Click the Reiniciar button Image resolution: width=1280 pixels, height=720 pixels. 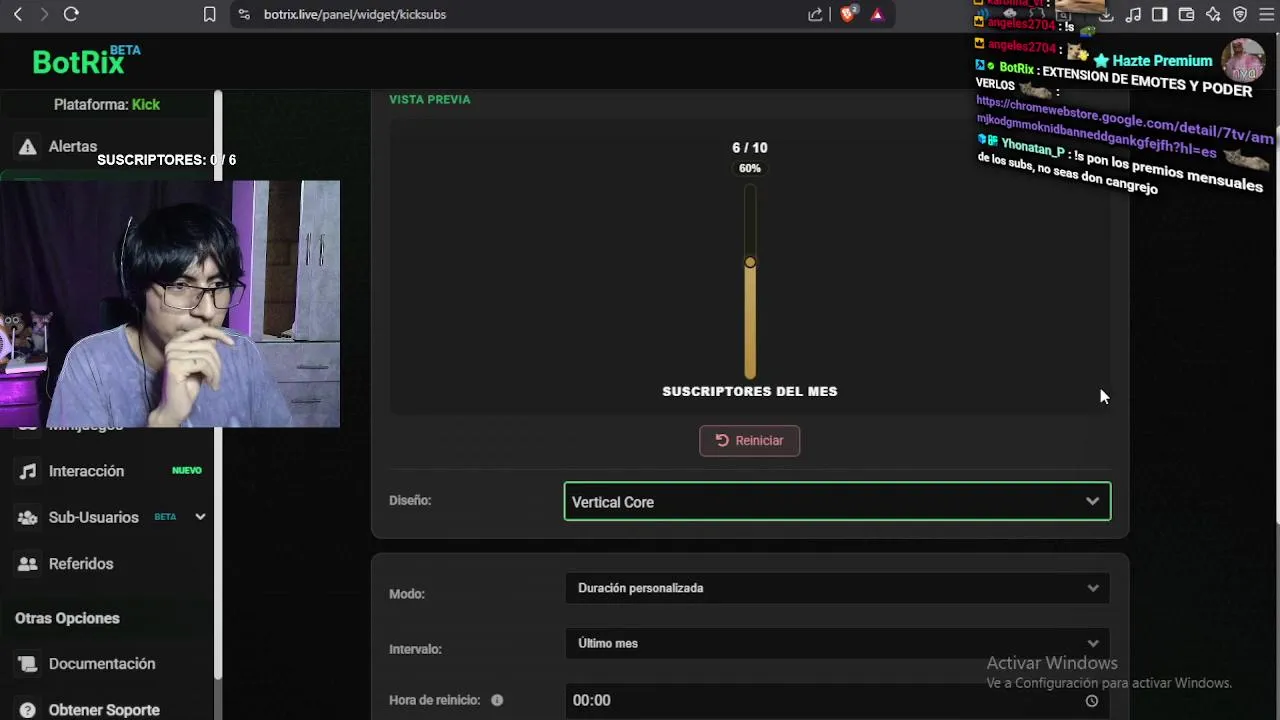pyautogui.click(x=749, y=440)
